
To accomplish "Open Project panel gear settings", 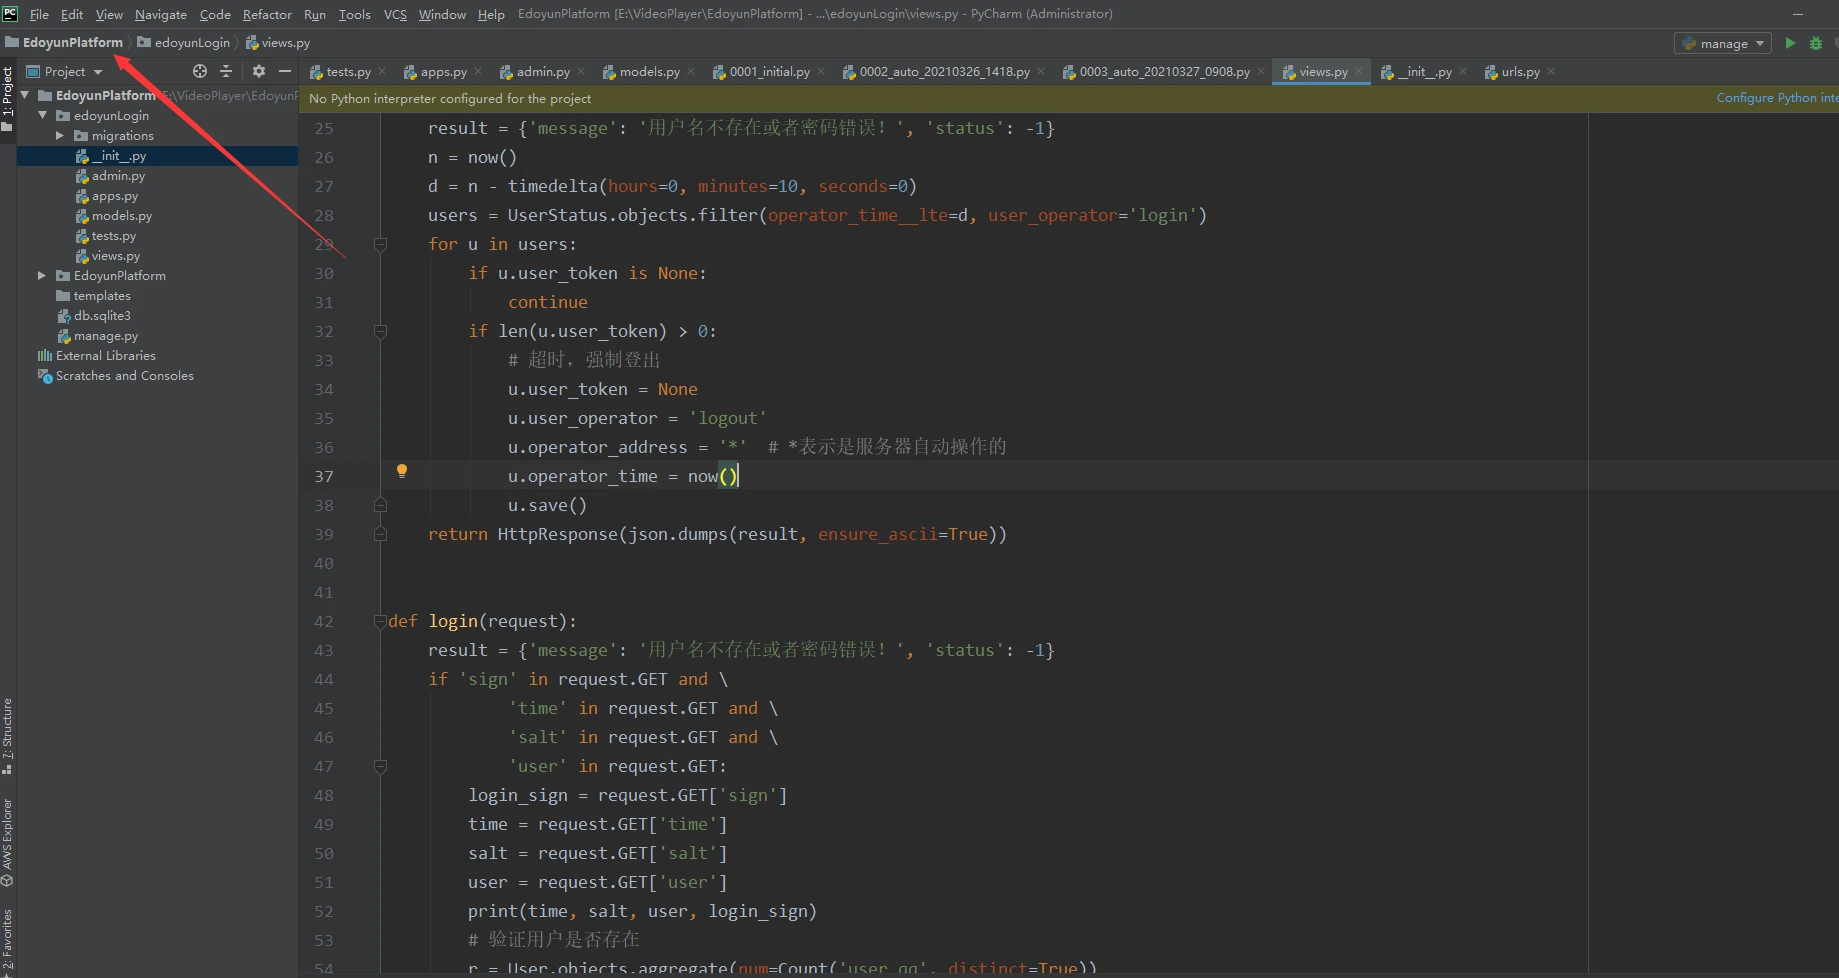I will tap(259, 71).
